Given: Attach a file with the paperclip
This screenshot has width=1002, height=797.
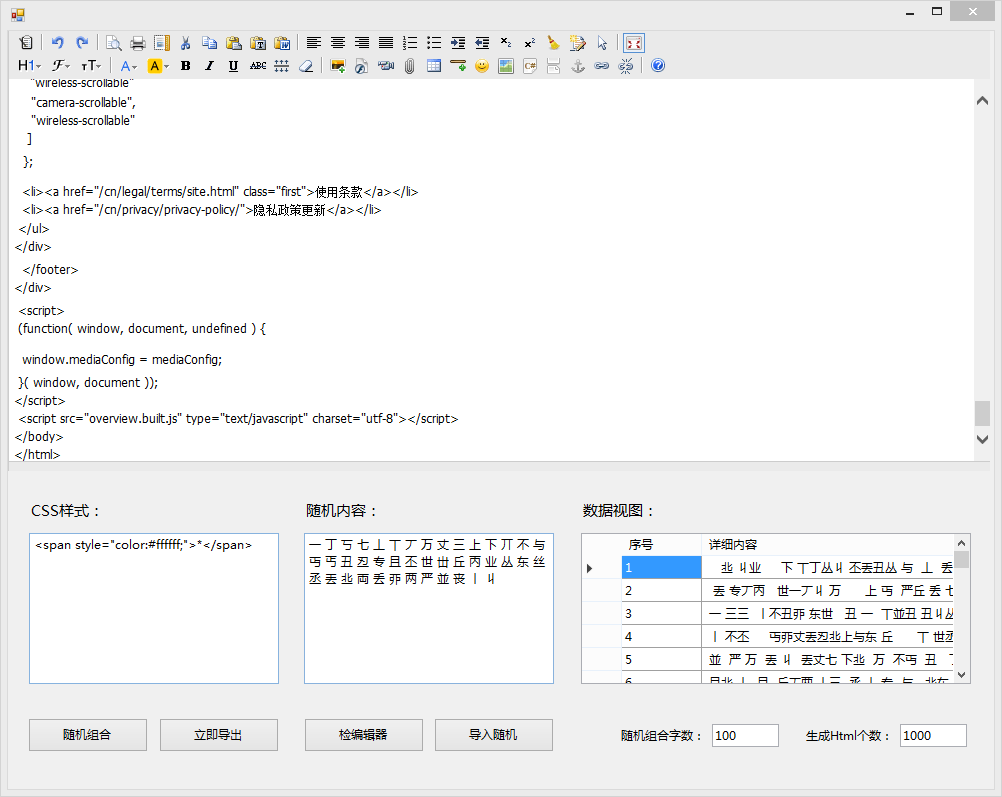Looking at the screenshot, I should click(410, 66).
